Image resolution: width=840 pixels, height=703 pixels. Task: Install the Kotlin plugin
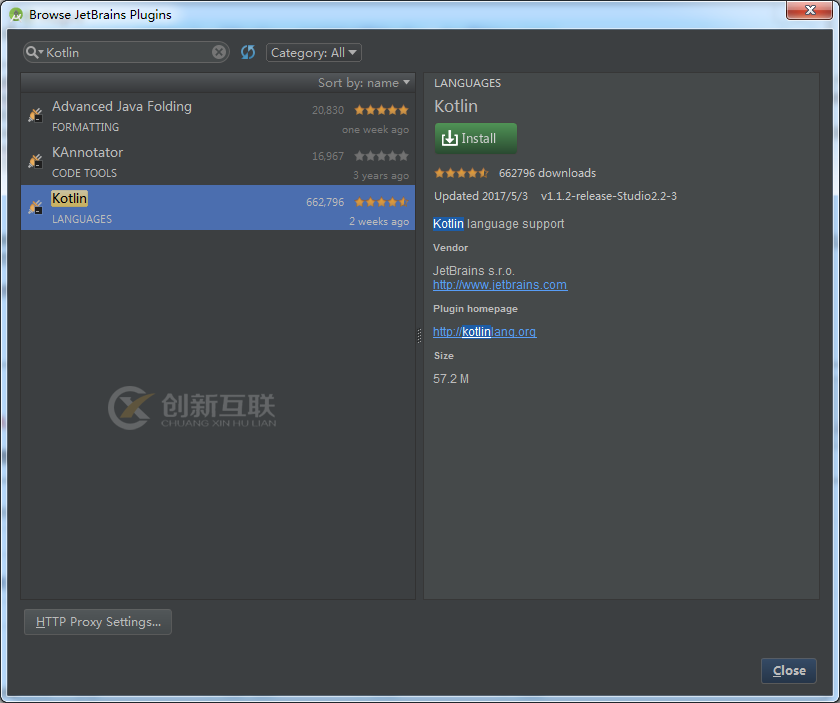click(x=476, y=138)
